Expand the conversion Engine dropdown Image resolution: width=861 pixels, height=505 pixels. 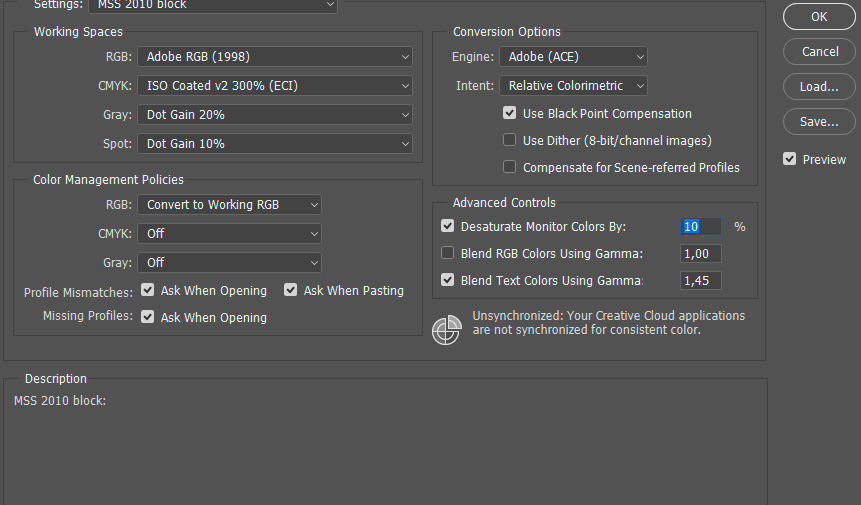(572, 57)
